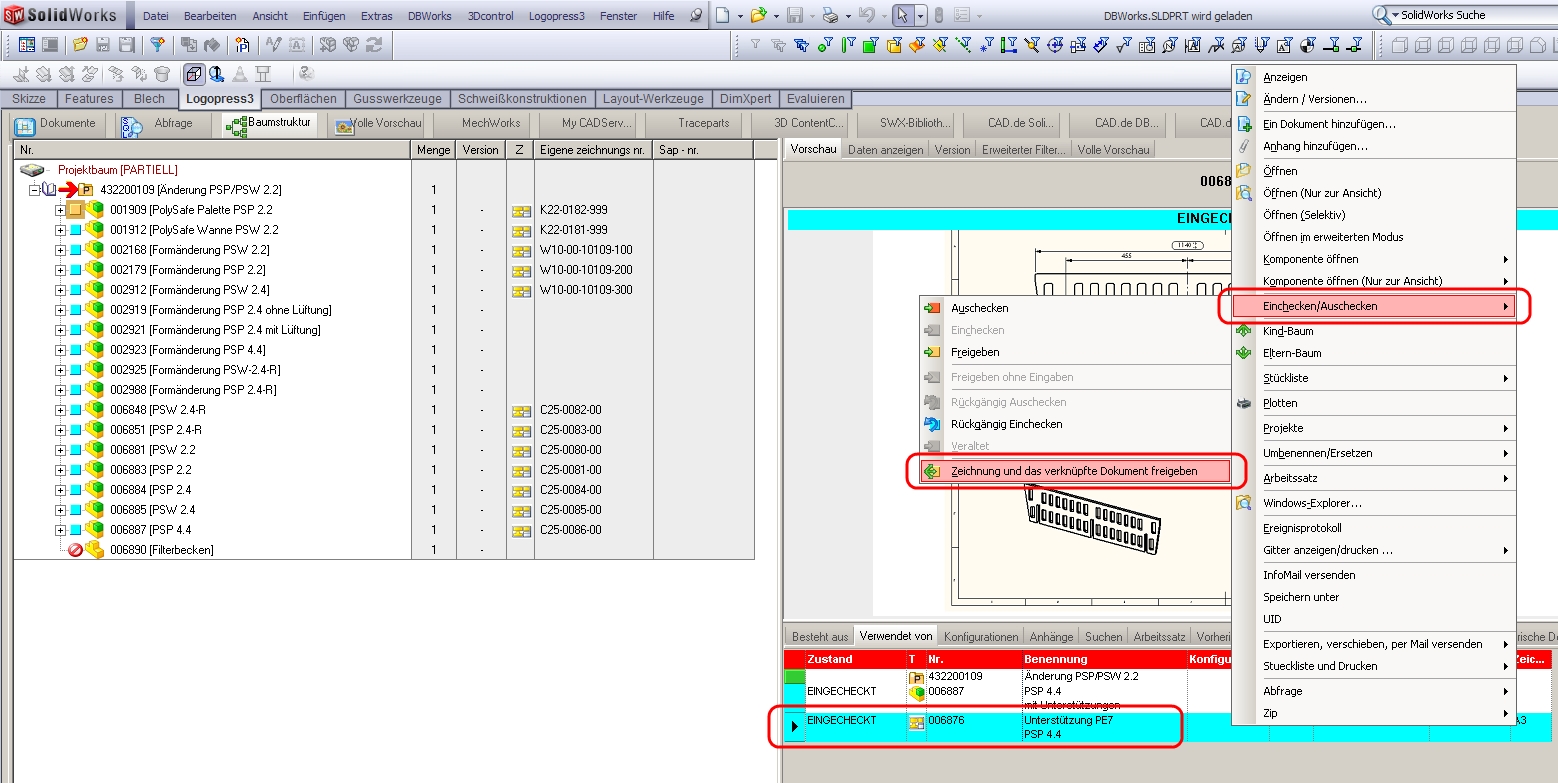The width and height of the screenshot is (1558, 783).
Task: Click the document P icon in DBWorks toolbar
Action: pyautogui.click(x=242, y=45)
